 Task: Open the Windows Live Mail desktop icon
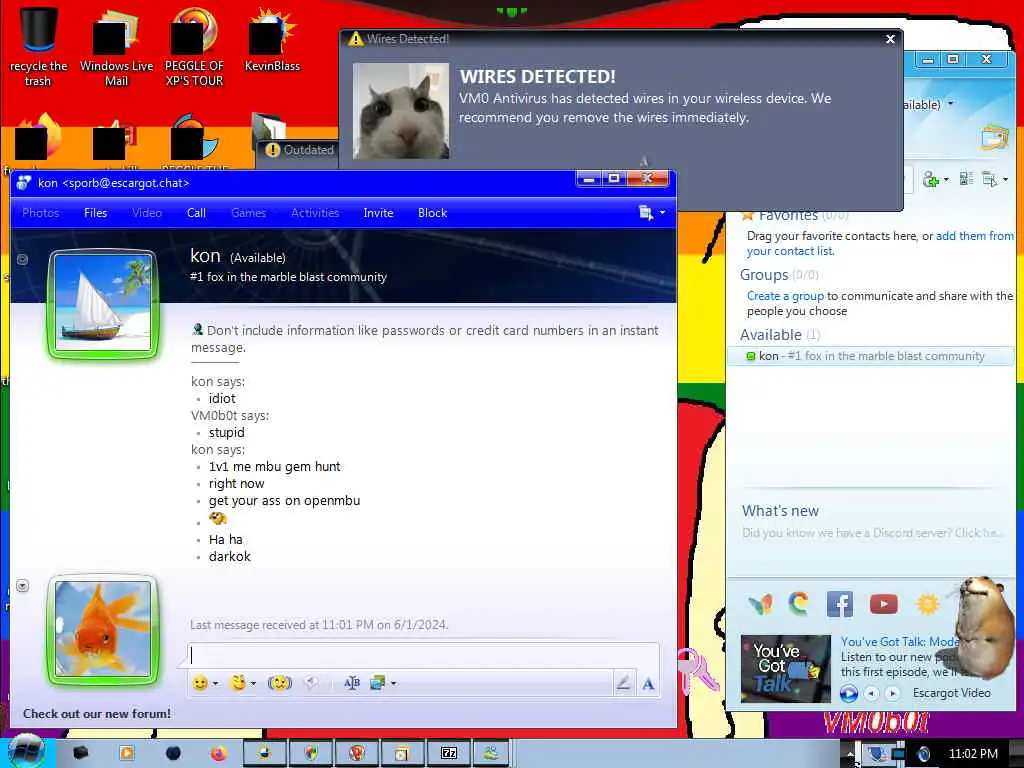[x=116, y=47]
